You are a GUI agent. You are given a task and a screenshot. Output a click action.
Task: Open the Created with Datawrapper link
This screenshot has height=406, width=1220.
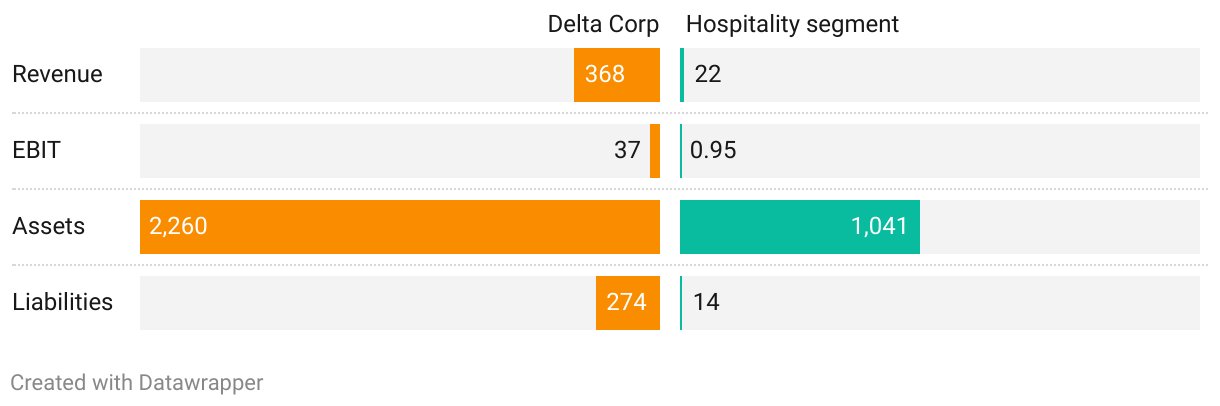point(137,382)
